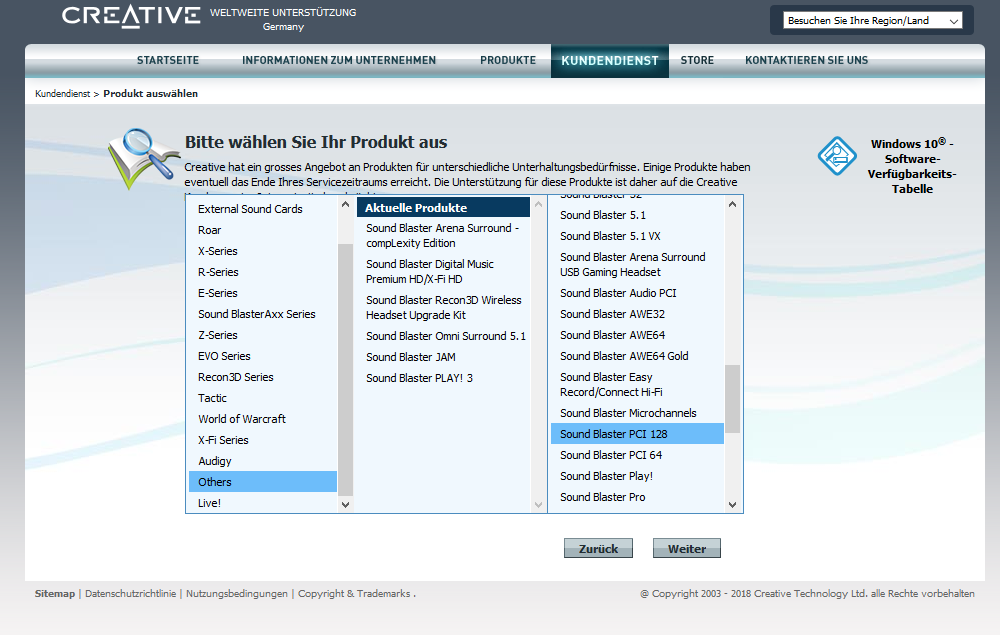The height and width of the screenshot is (635, 1000).
Task: Open Kontaktieren Sie uns menu
Action: 806,60
